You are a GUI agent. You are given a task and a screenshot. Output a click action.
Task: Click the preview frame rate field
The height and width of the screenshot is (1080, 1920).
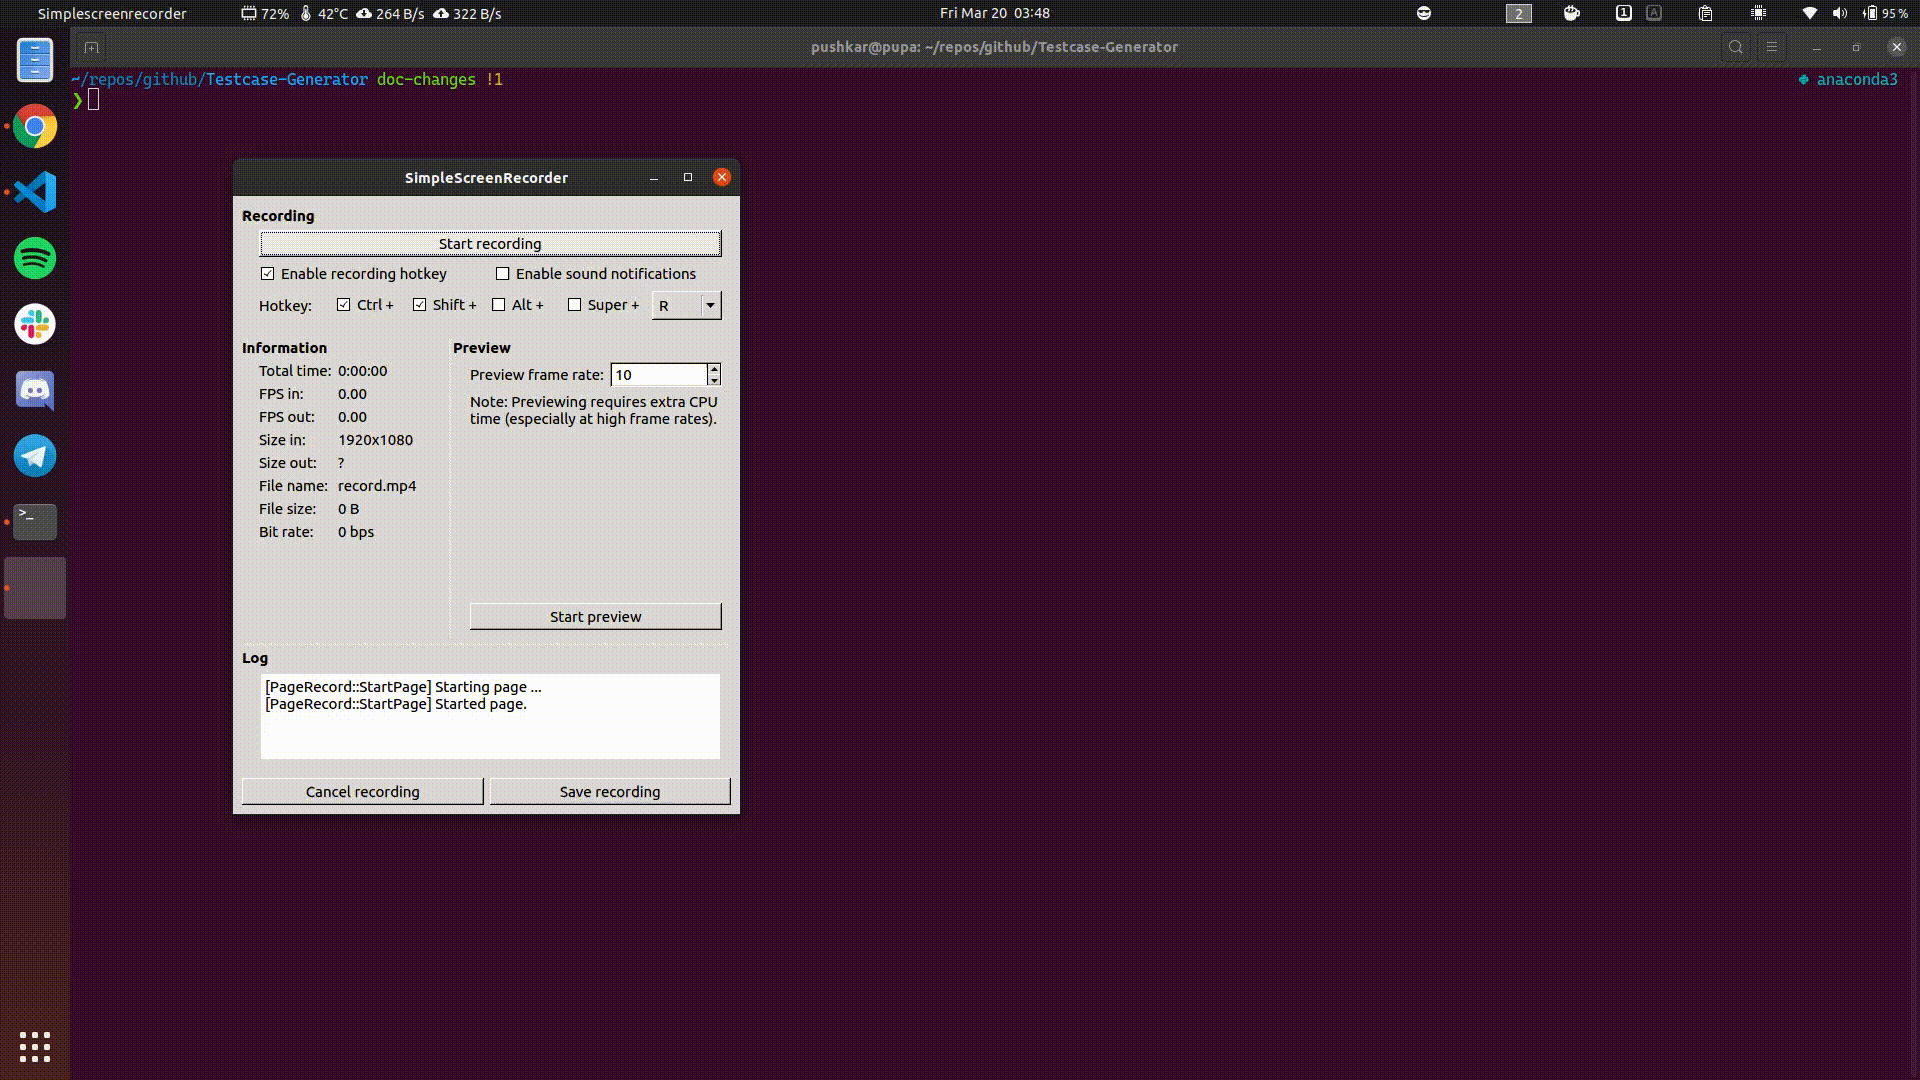[658, 375]
